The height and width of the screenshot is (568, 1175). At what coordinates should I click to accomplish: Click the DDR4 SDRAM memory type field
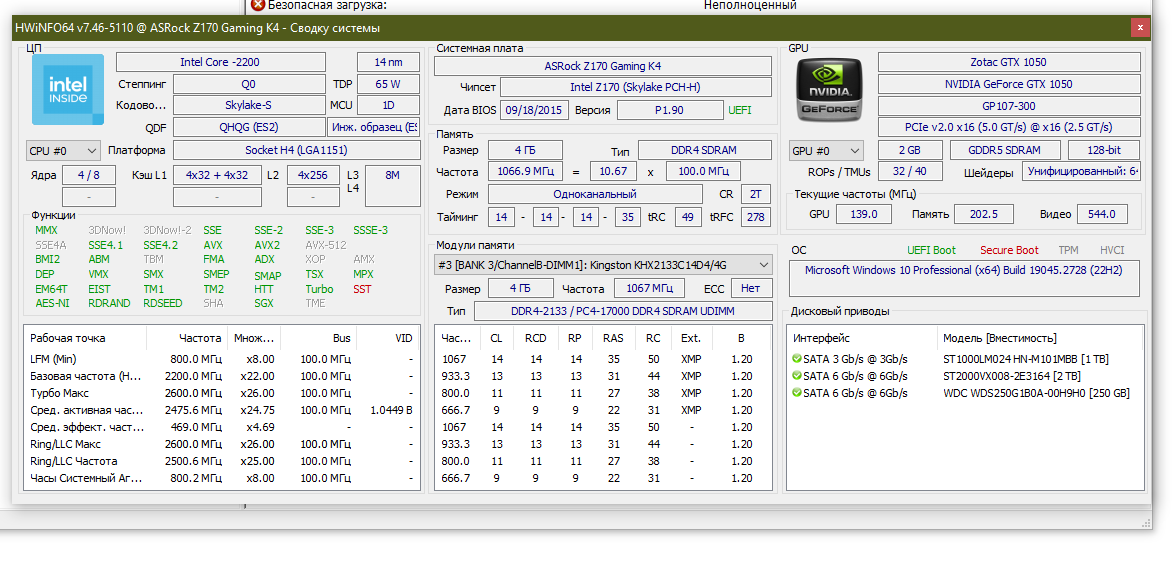(x=704, y=151)
